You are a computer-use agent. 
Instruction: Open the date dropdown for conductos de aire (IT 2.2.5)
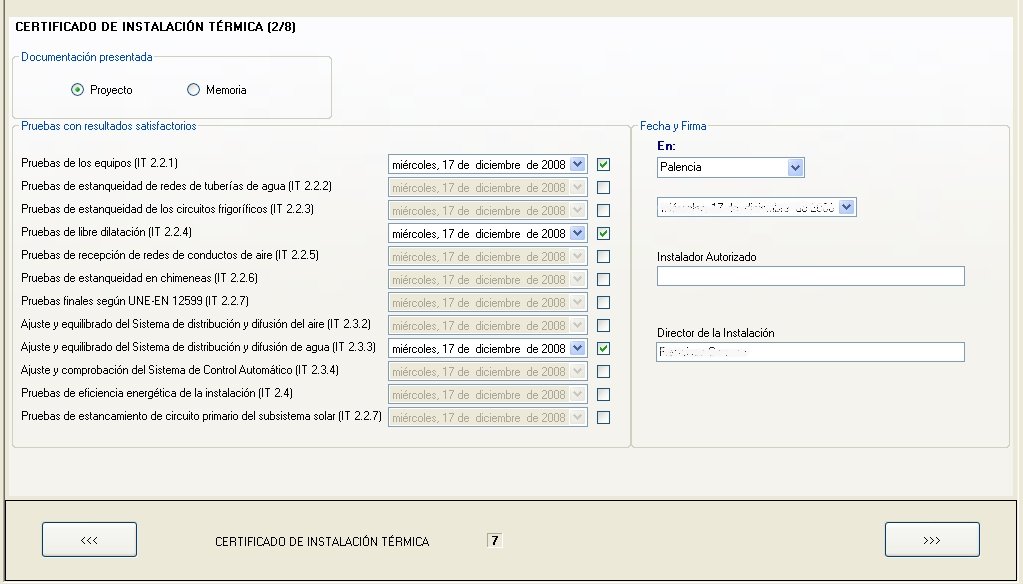[x=577, y=256]
